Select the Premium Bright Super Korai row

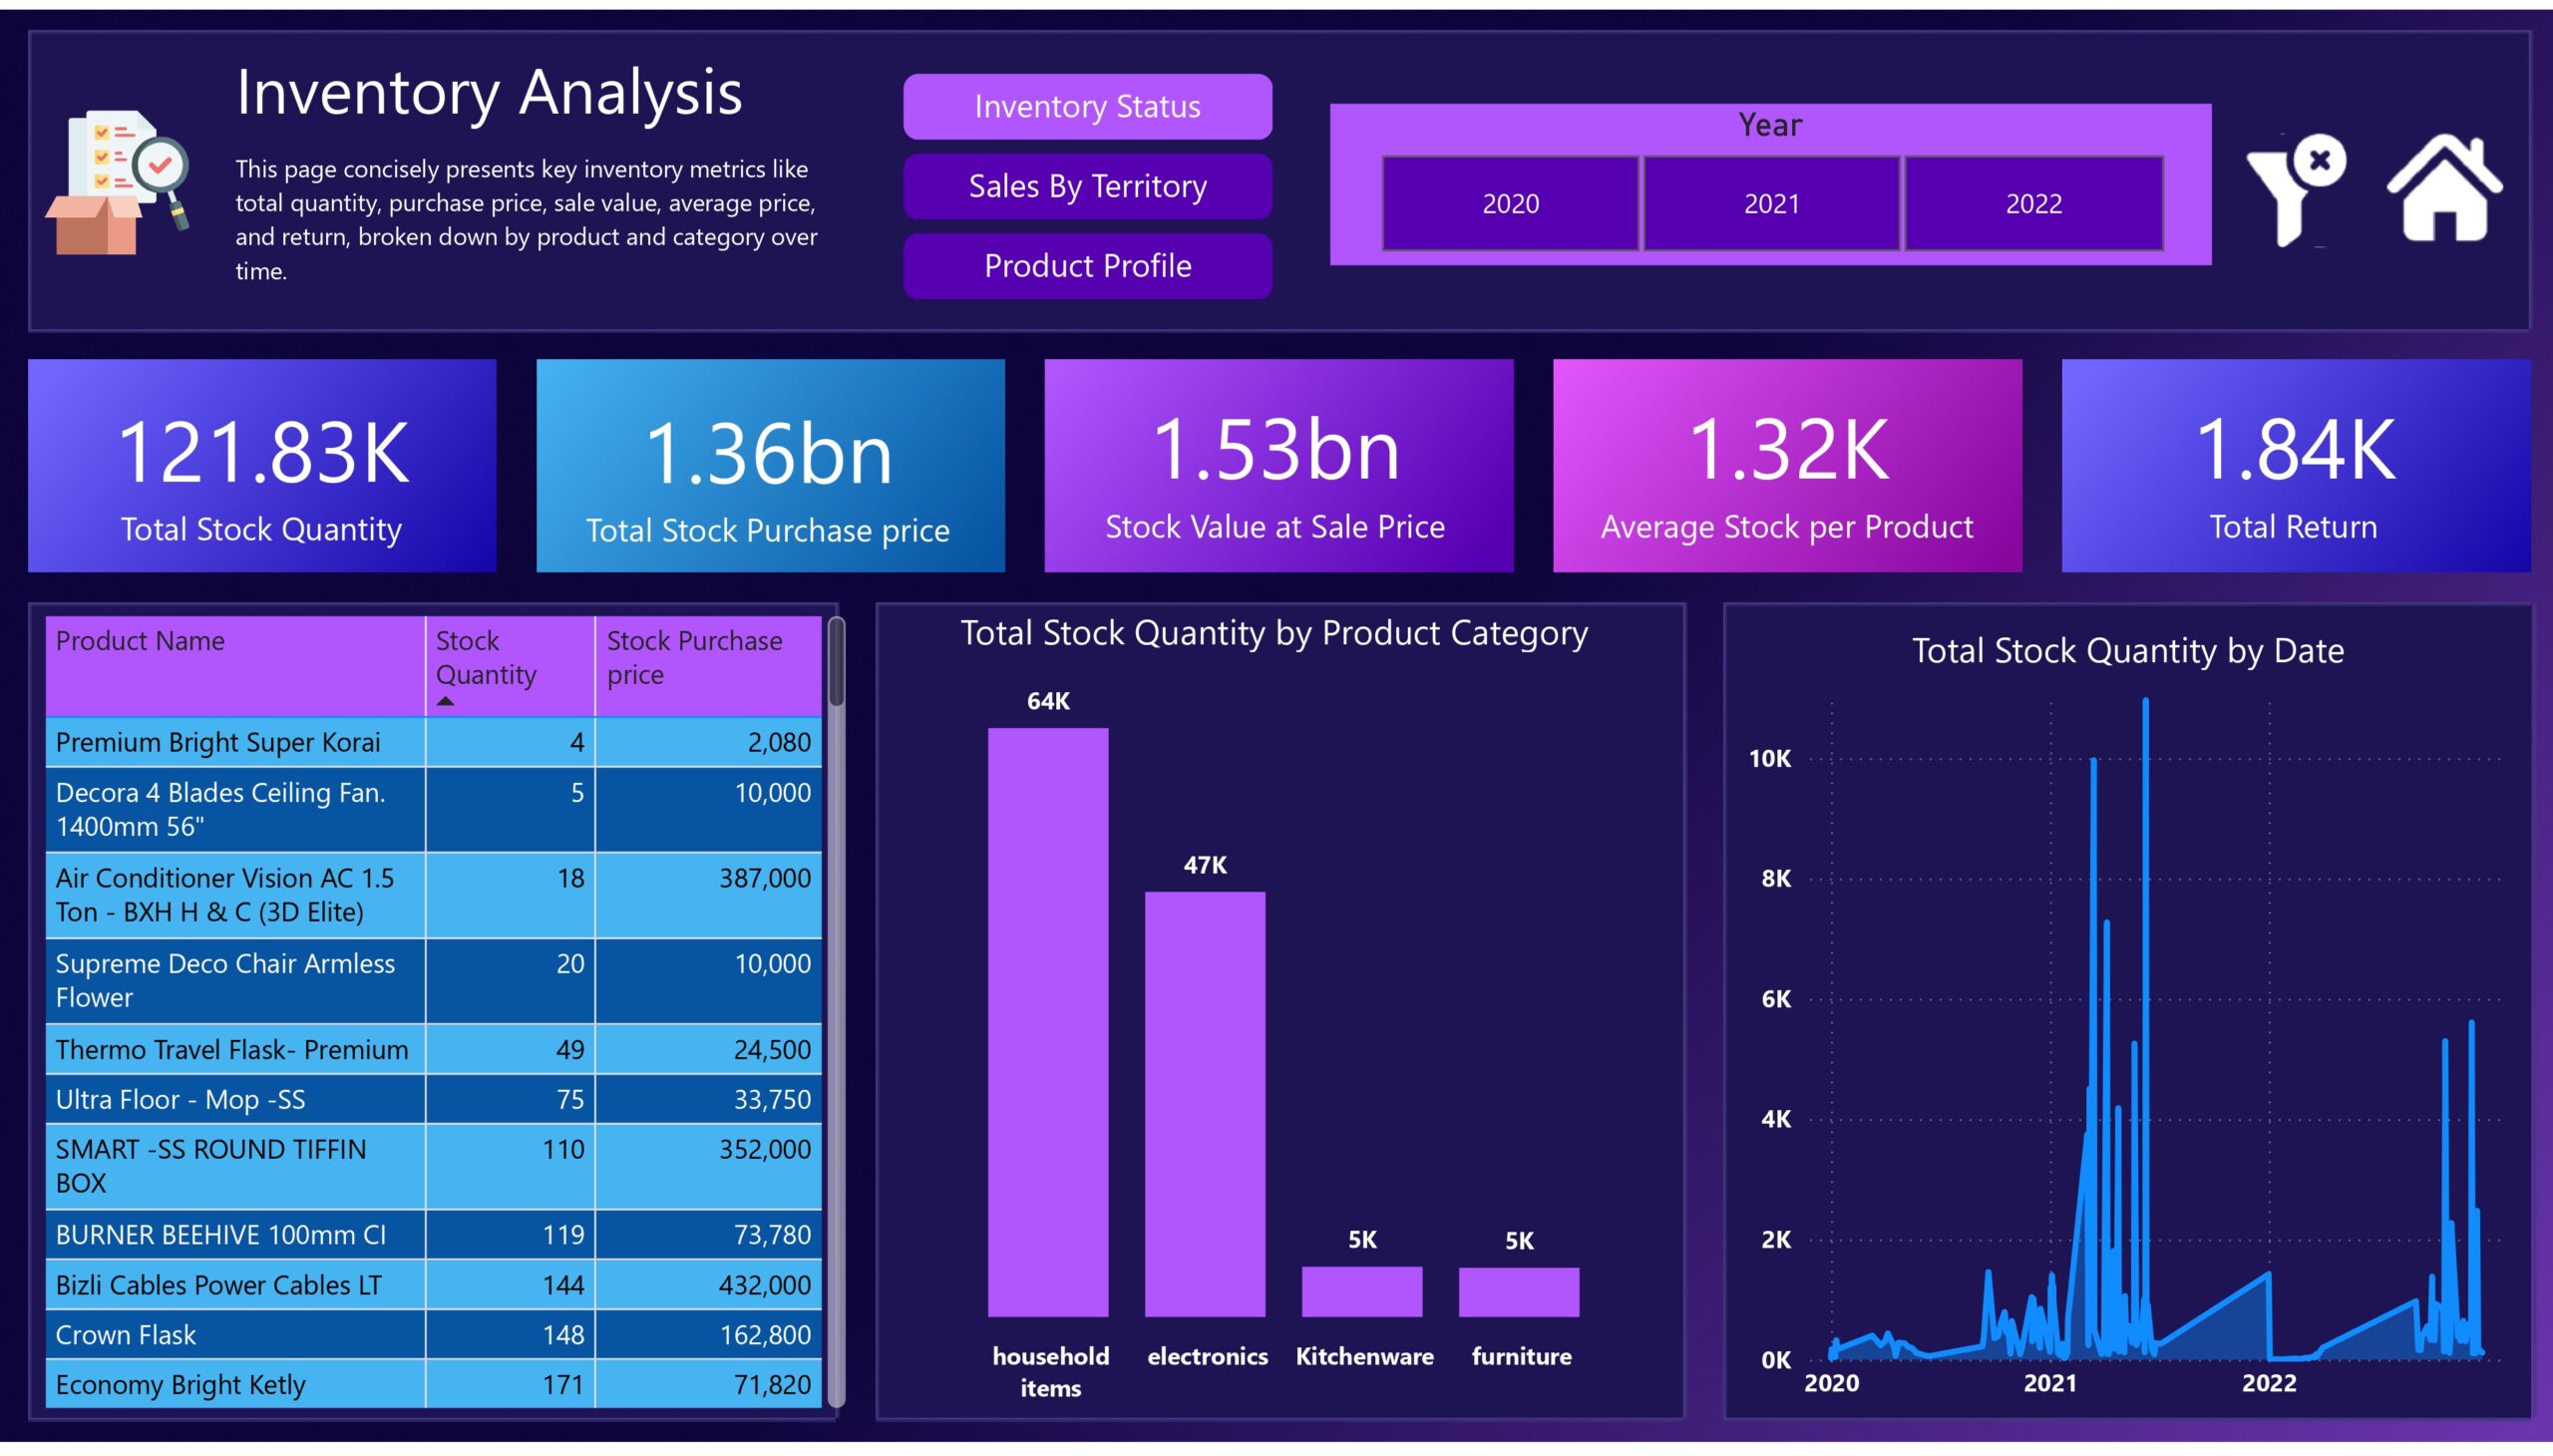(434, 742)
